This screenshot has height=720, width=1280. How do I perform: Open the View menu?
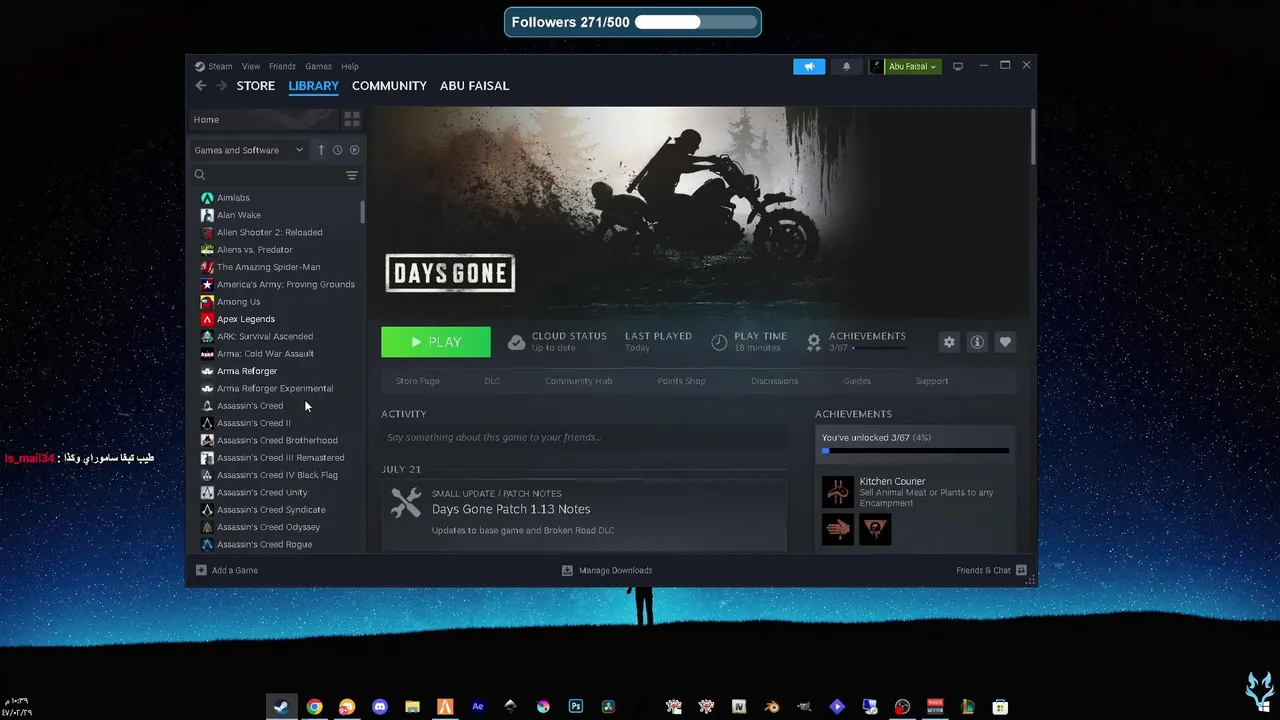click(250, 66)
